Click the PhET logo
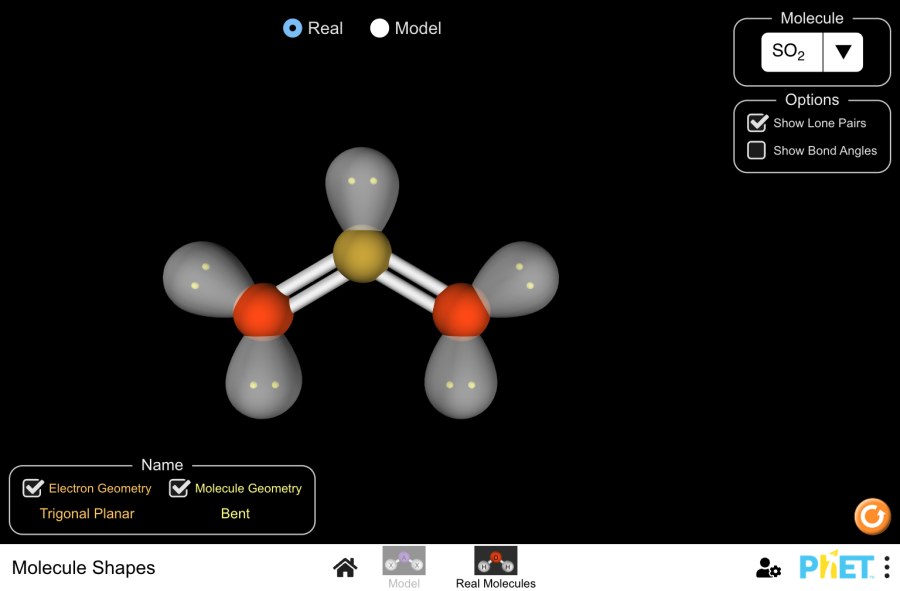This screenshot has height=591, width=900. [x=836, y=567]
